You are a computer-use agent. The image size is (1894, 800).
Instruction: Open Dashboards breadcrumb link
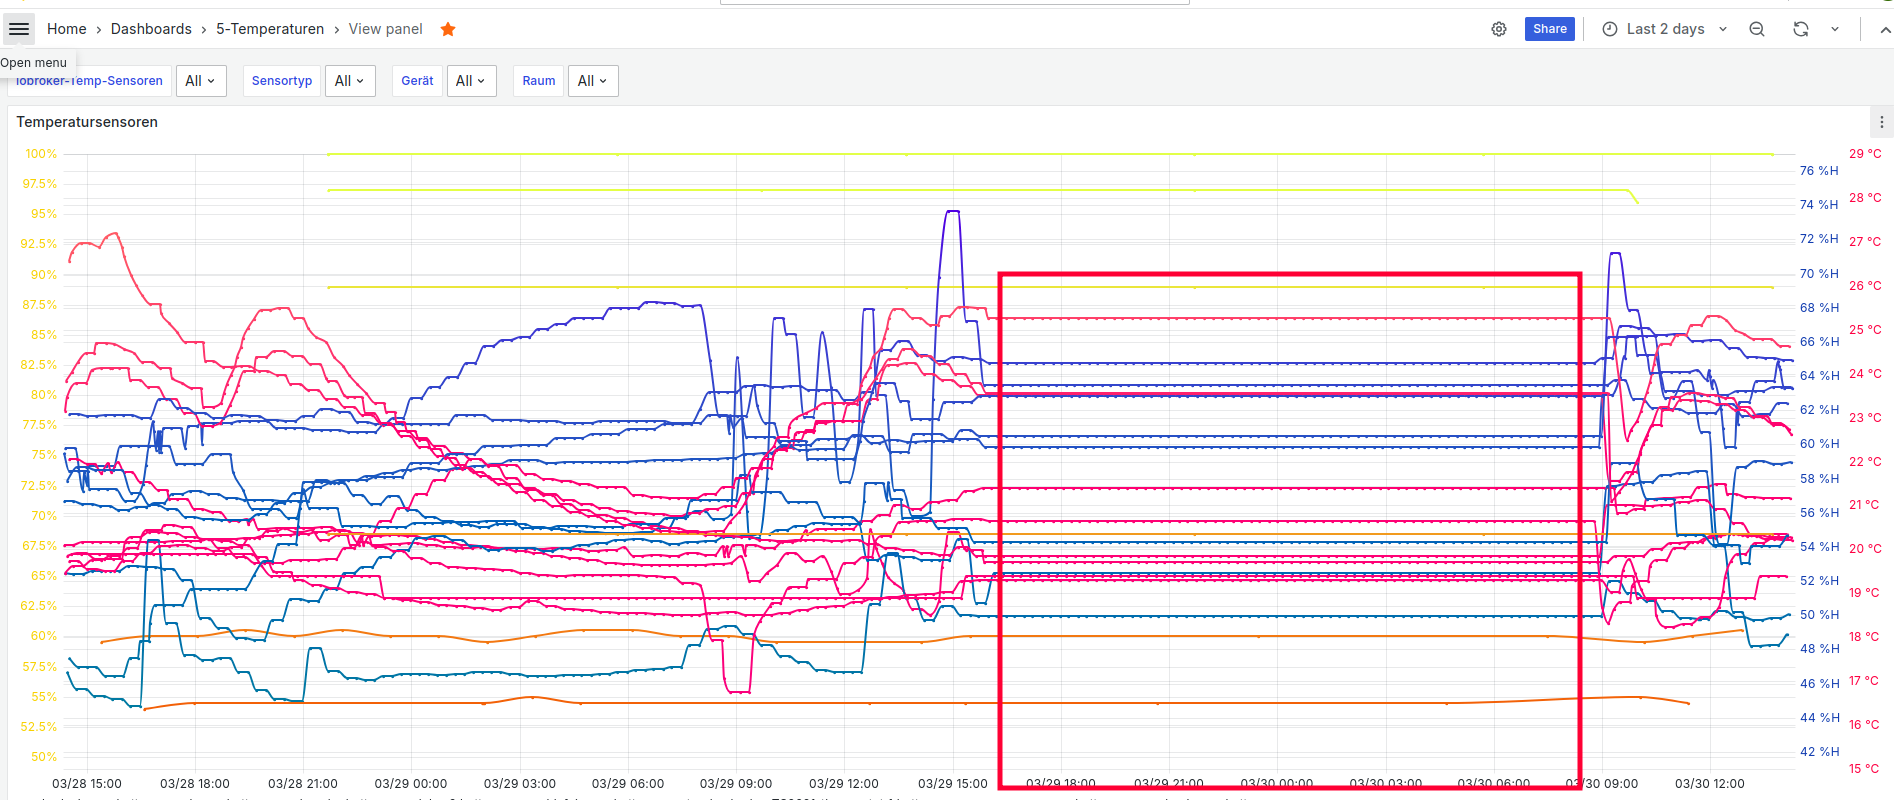(151, 29)
